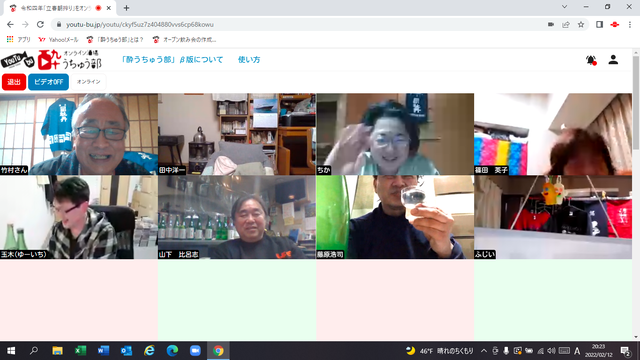This screenshot has height=360, width=640.
Task: Bookmark page with the star icon
Action: tap(581, 24)
